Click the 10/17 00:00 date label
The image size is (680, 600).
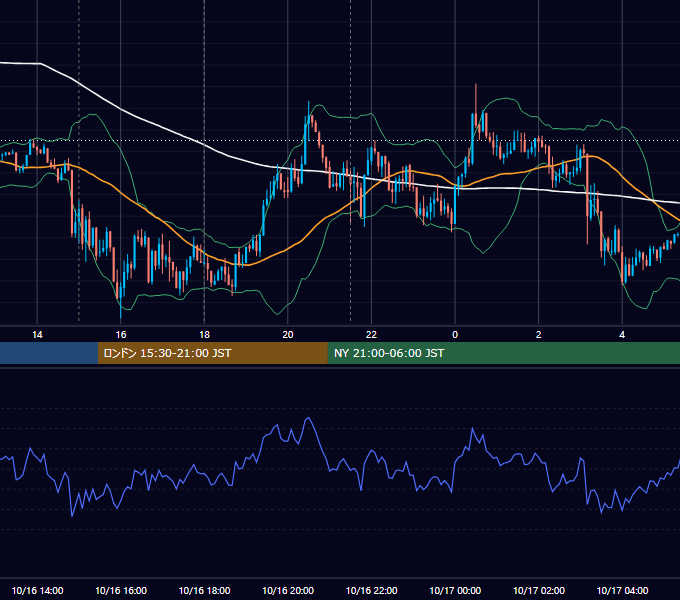455,590
